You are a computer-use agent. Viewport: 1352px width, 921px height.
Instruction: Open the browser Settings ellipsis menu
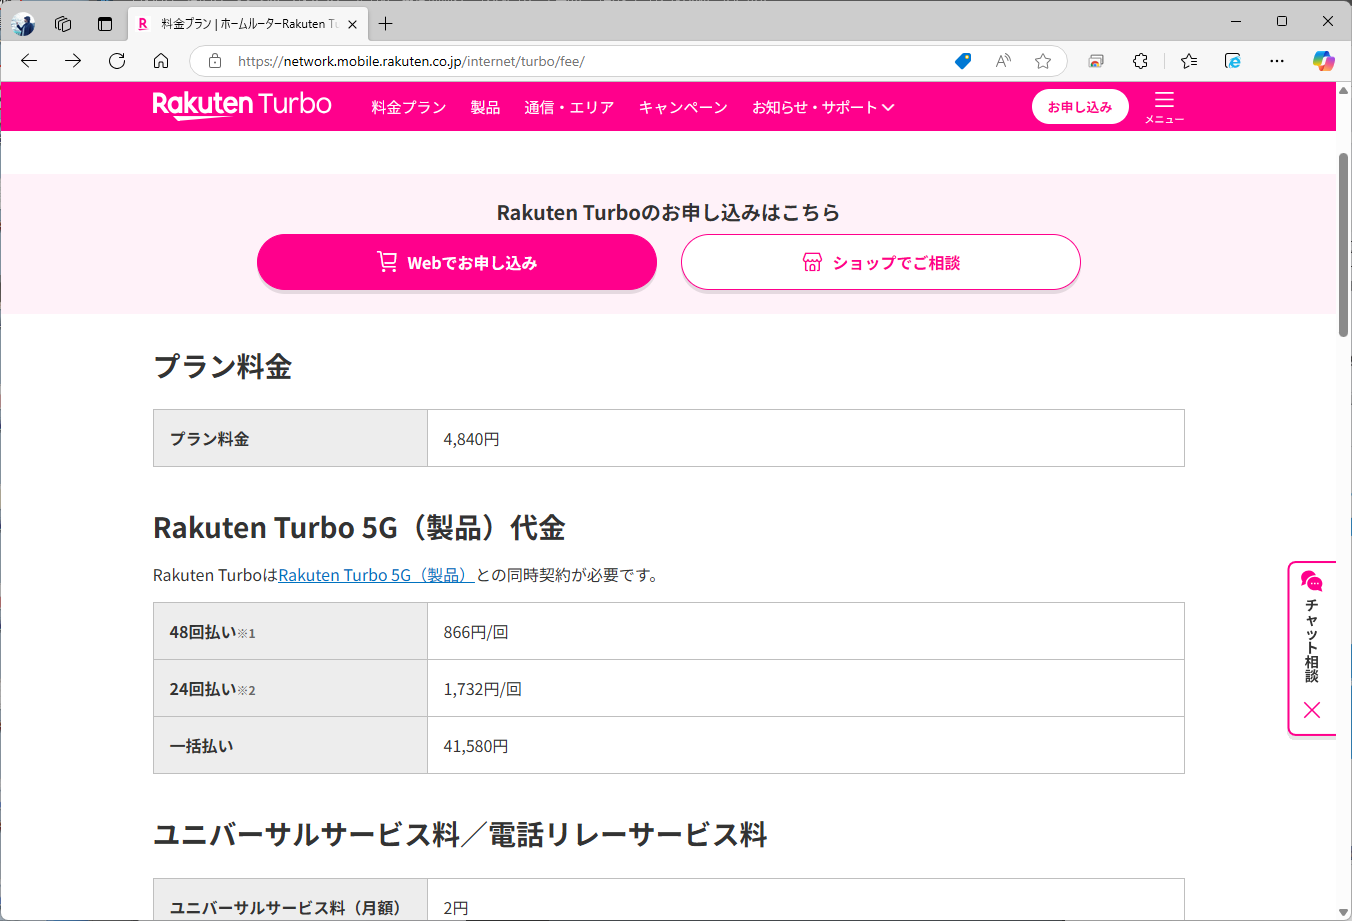point(1276,61)
